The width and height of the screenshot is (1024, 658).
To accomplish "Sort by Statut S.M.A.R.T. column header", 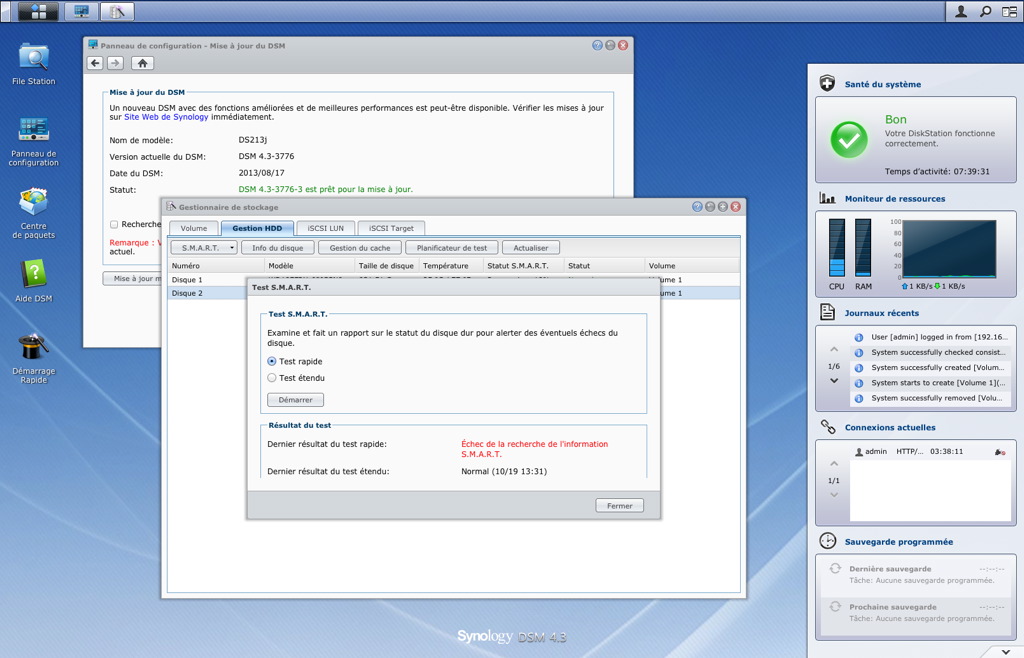I will pyautogui.click(x=524, y=266).
